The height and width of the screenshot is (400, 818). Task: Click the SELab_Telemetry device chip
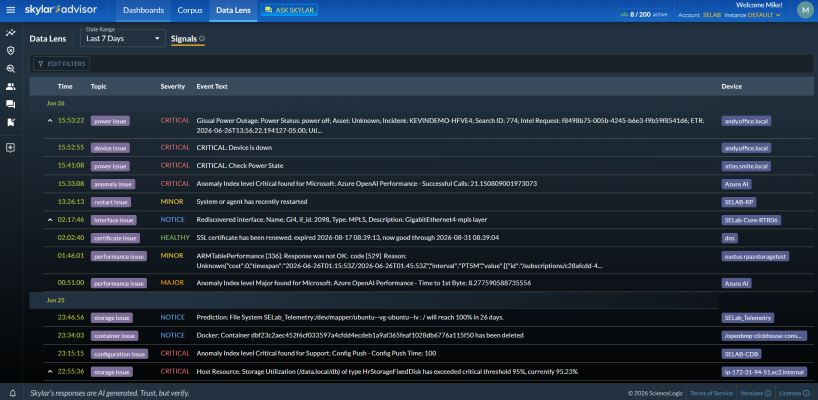[x=748, y=318]
